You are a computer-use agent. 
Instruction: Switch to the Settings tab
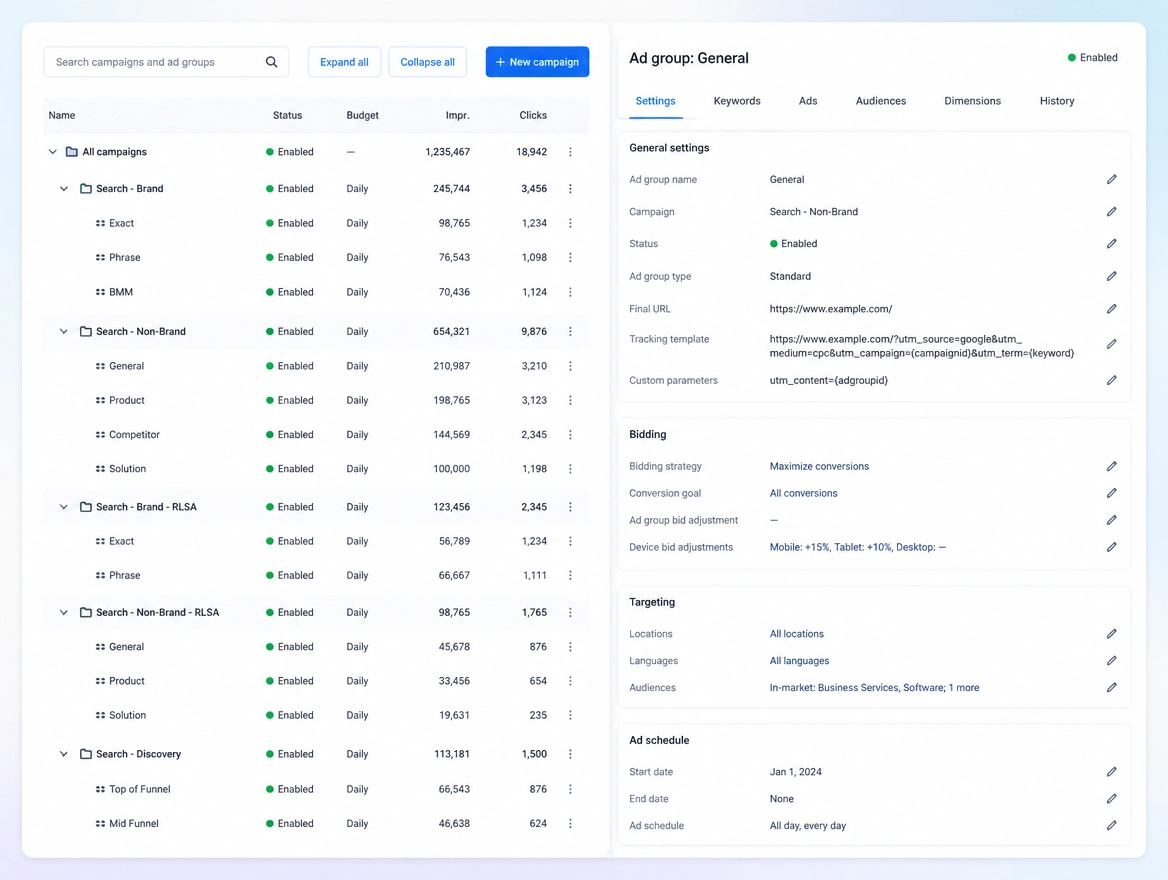(655, 101)
